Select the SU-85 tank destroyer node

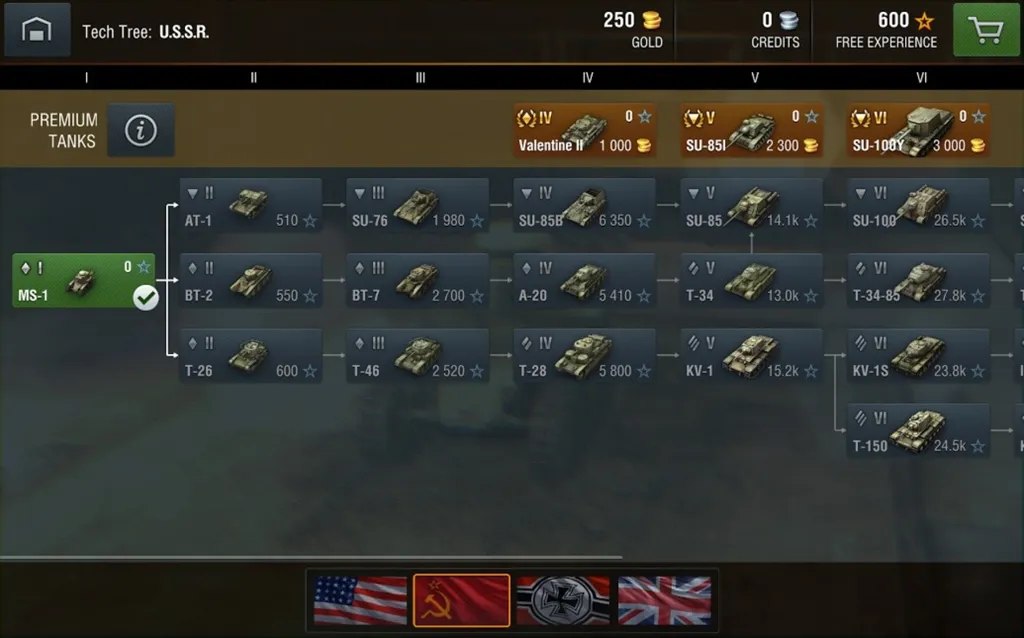[751, 206]
